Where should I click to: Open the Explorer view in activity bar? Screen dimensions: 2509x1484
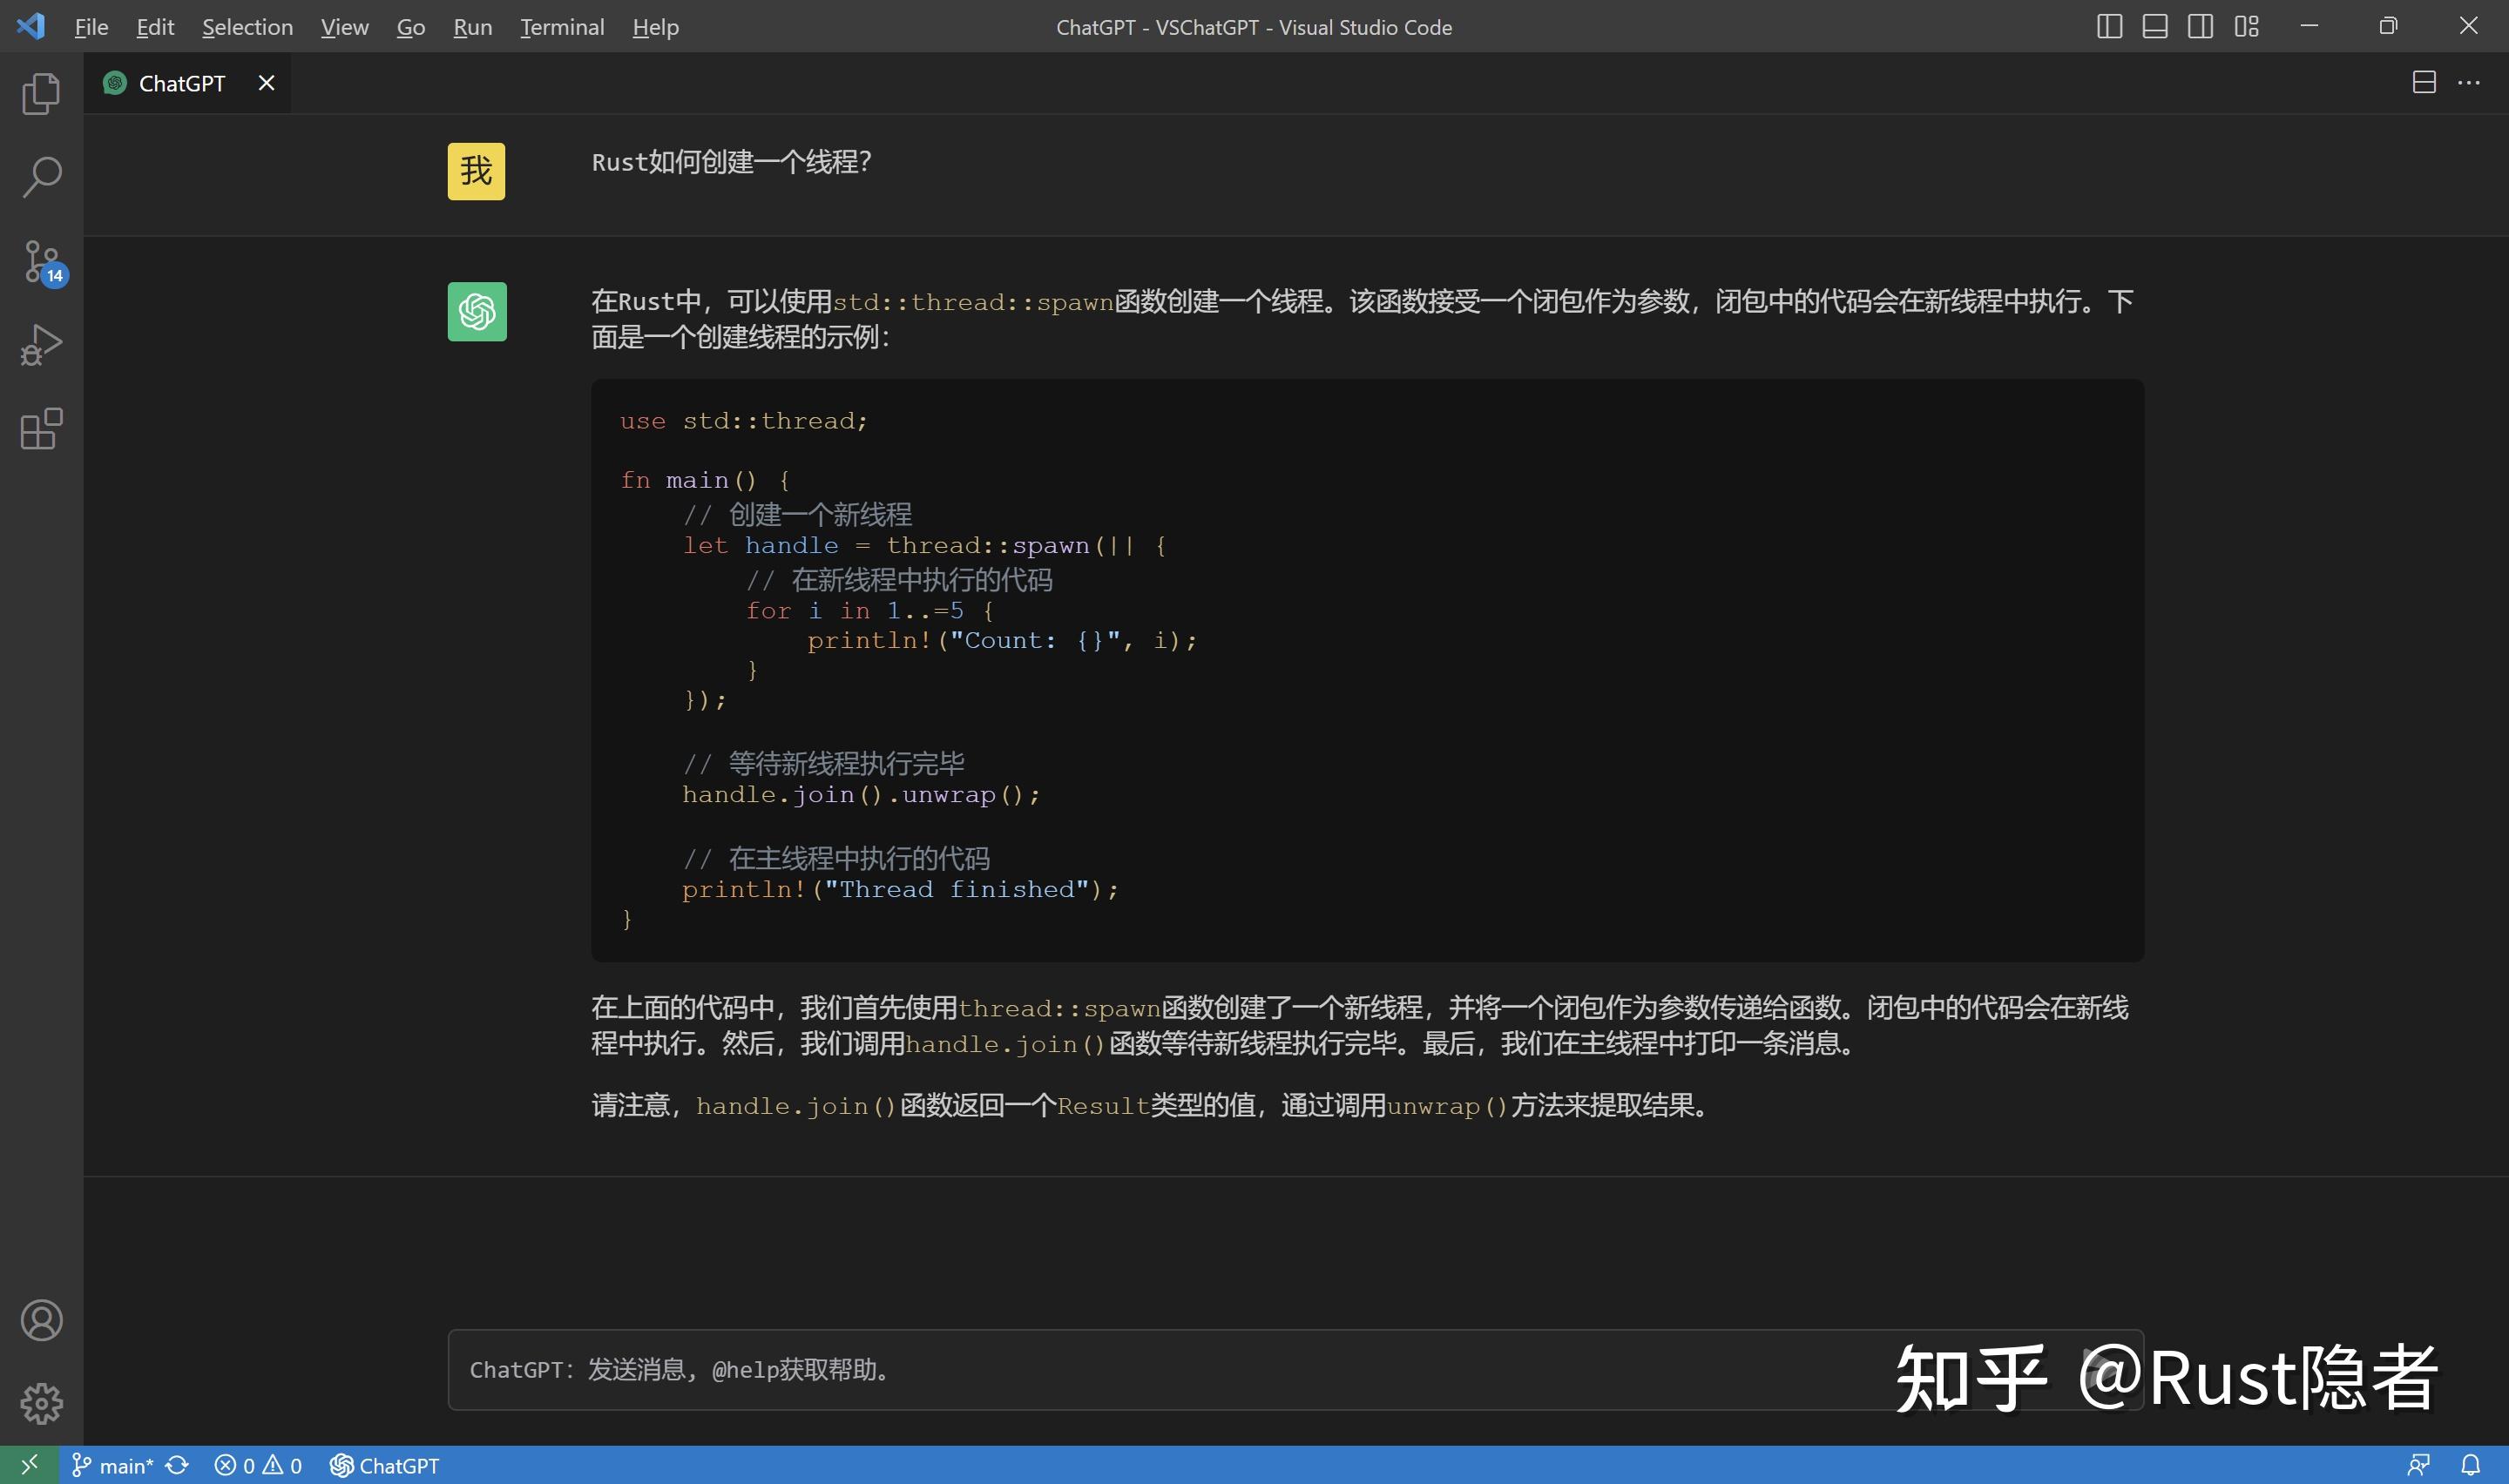[41, 94]
